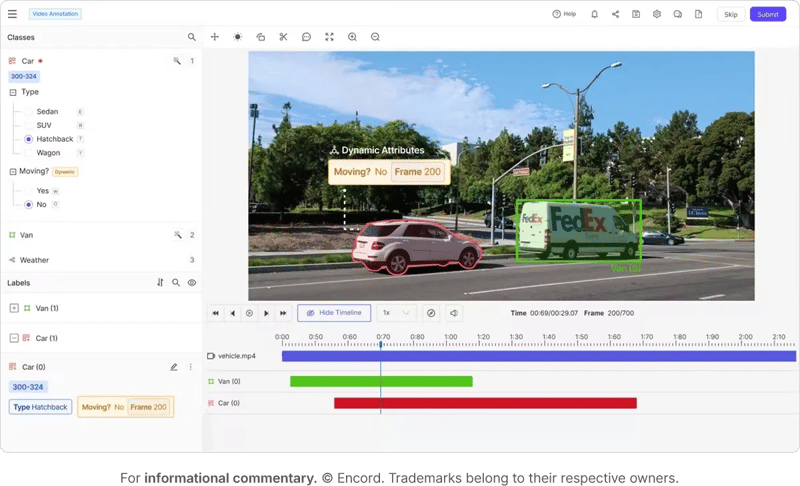Click the rotate tool icon
Screen dimensions: 800x486
[x=261, y=37]
